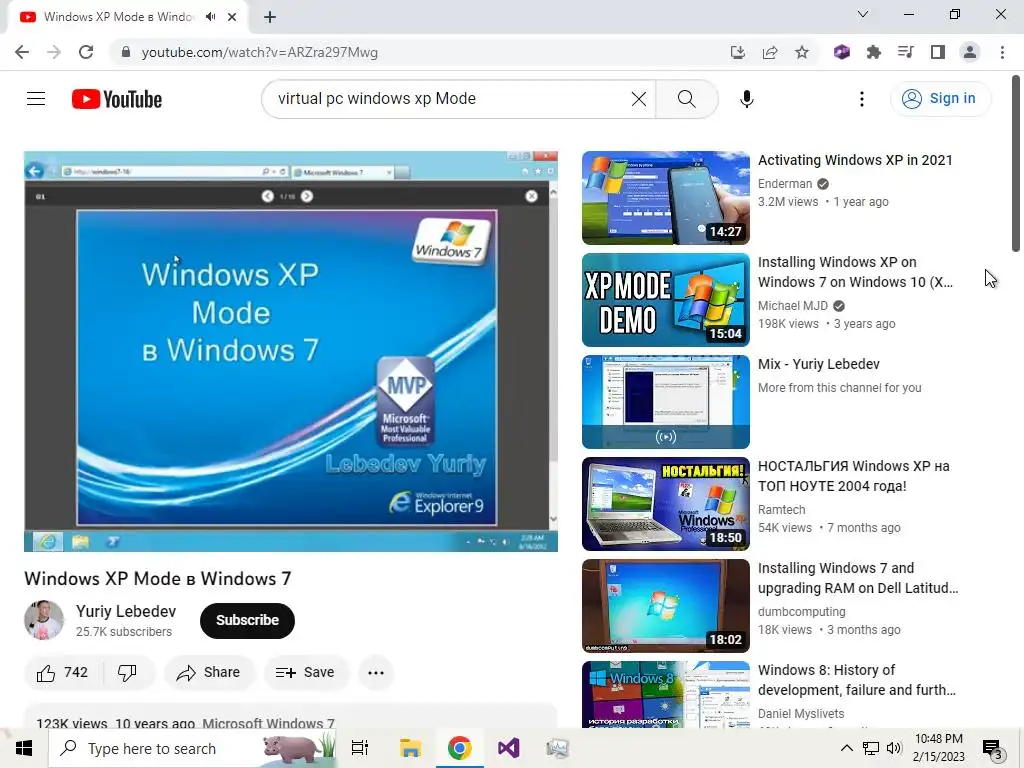Reload the current page
1024x768 pixels.
pyautogui.click(x=86, y=52)
